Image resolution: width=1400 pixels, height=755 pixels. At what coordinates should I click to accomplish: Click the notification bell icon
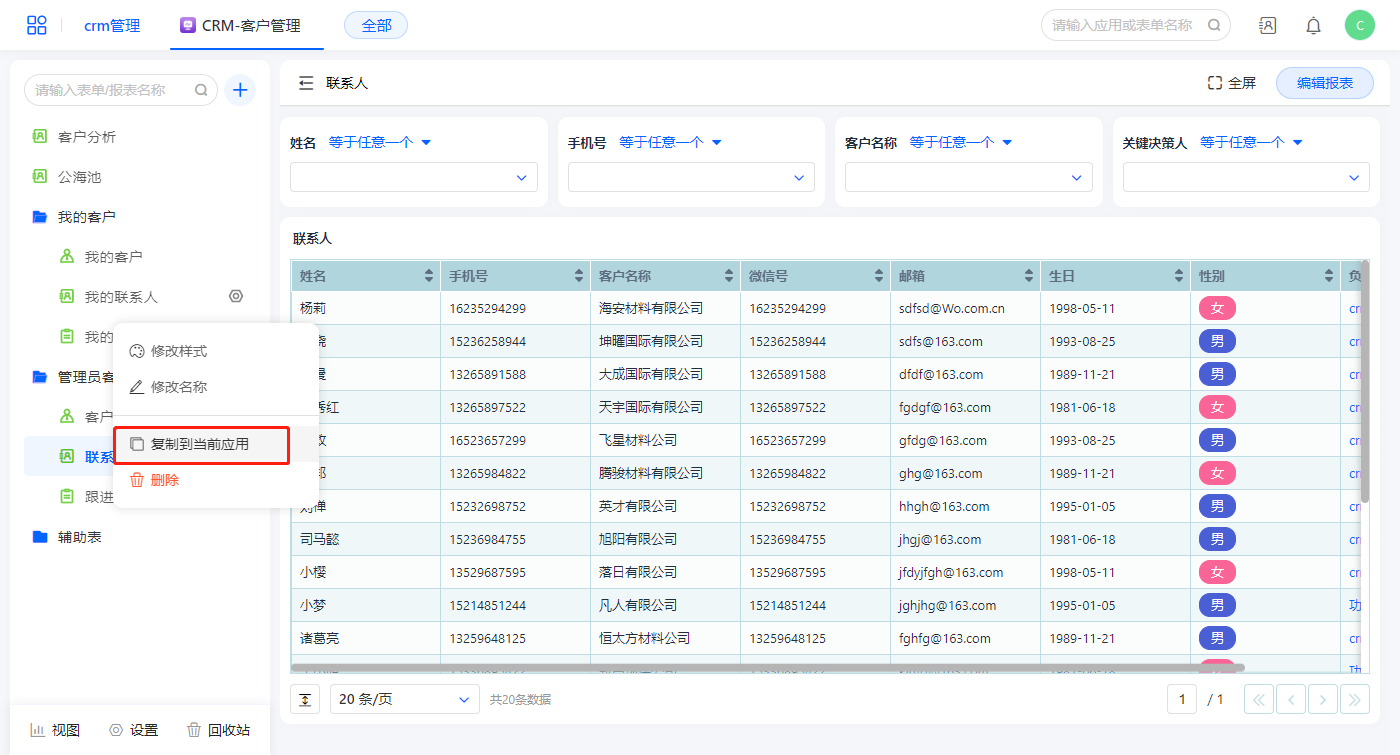(1313, 26)
